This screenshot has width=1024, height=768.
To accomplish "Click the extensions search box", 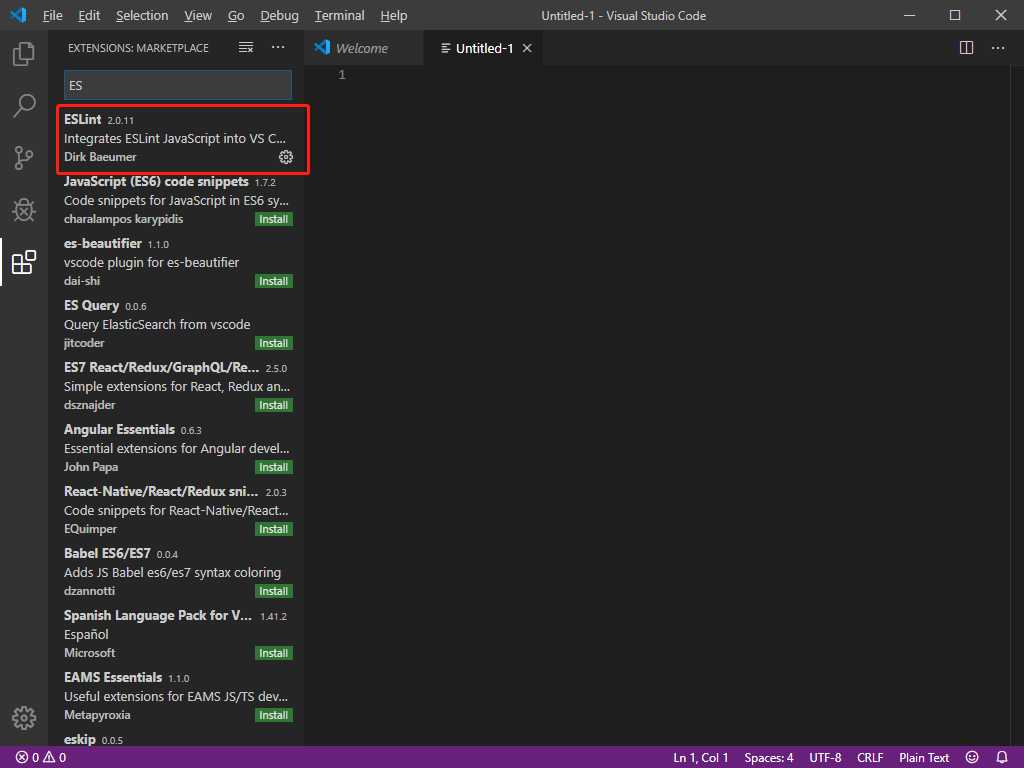I will click(x=178, y=85).
